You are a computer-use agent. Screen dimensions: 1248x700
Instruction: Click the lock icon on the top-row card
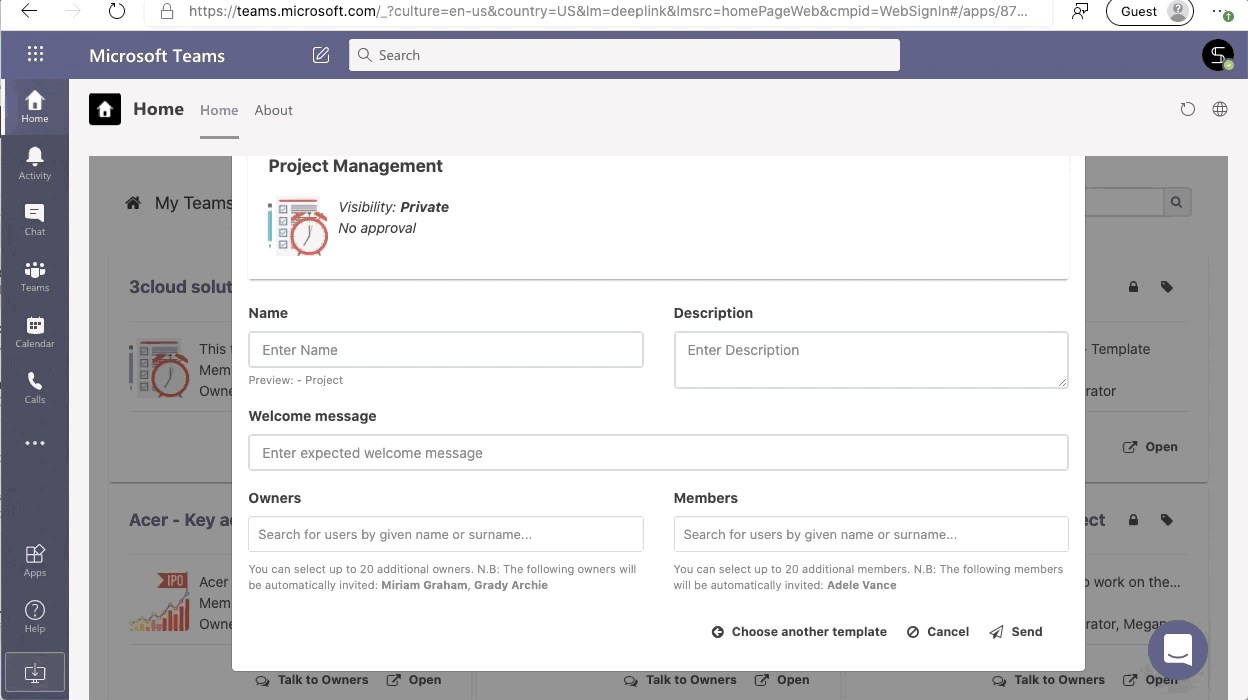pyautogui.click(x=1133, y=287)
